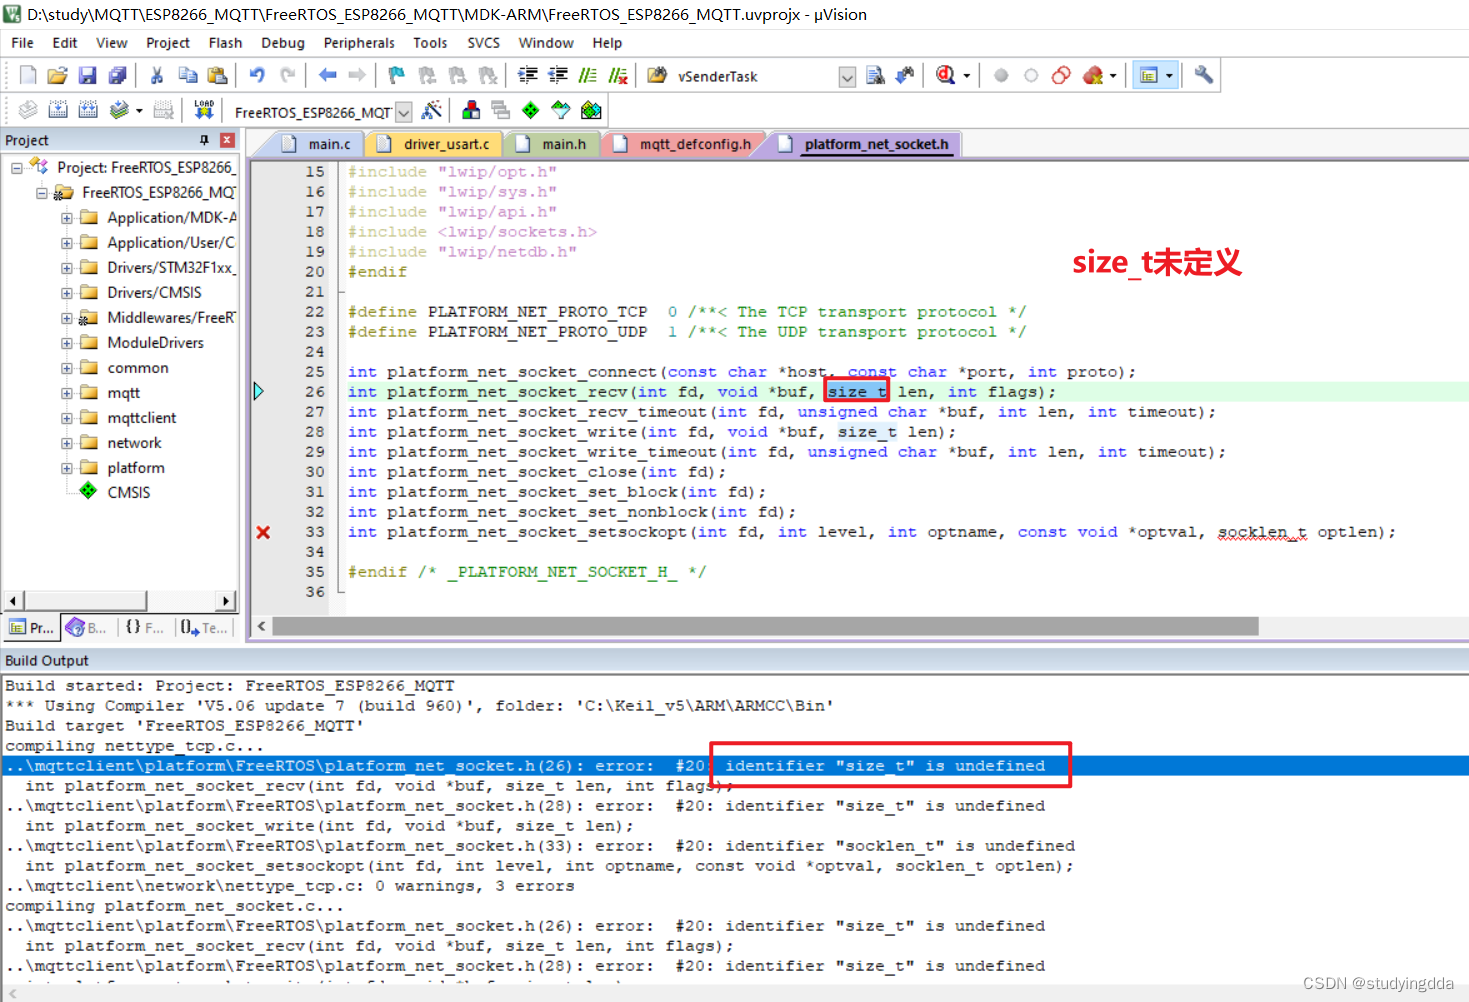Select the Books (B...) bottom panel tab
The width and height of the screenshot is (1469, 1002).
click(86, 627)
